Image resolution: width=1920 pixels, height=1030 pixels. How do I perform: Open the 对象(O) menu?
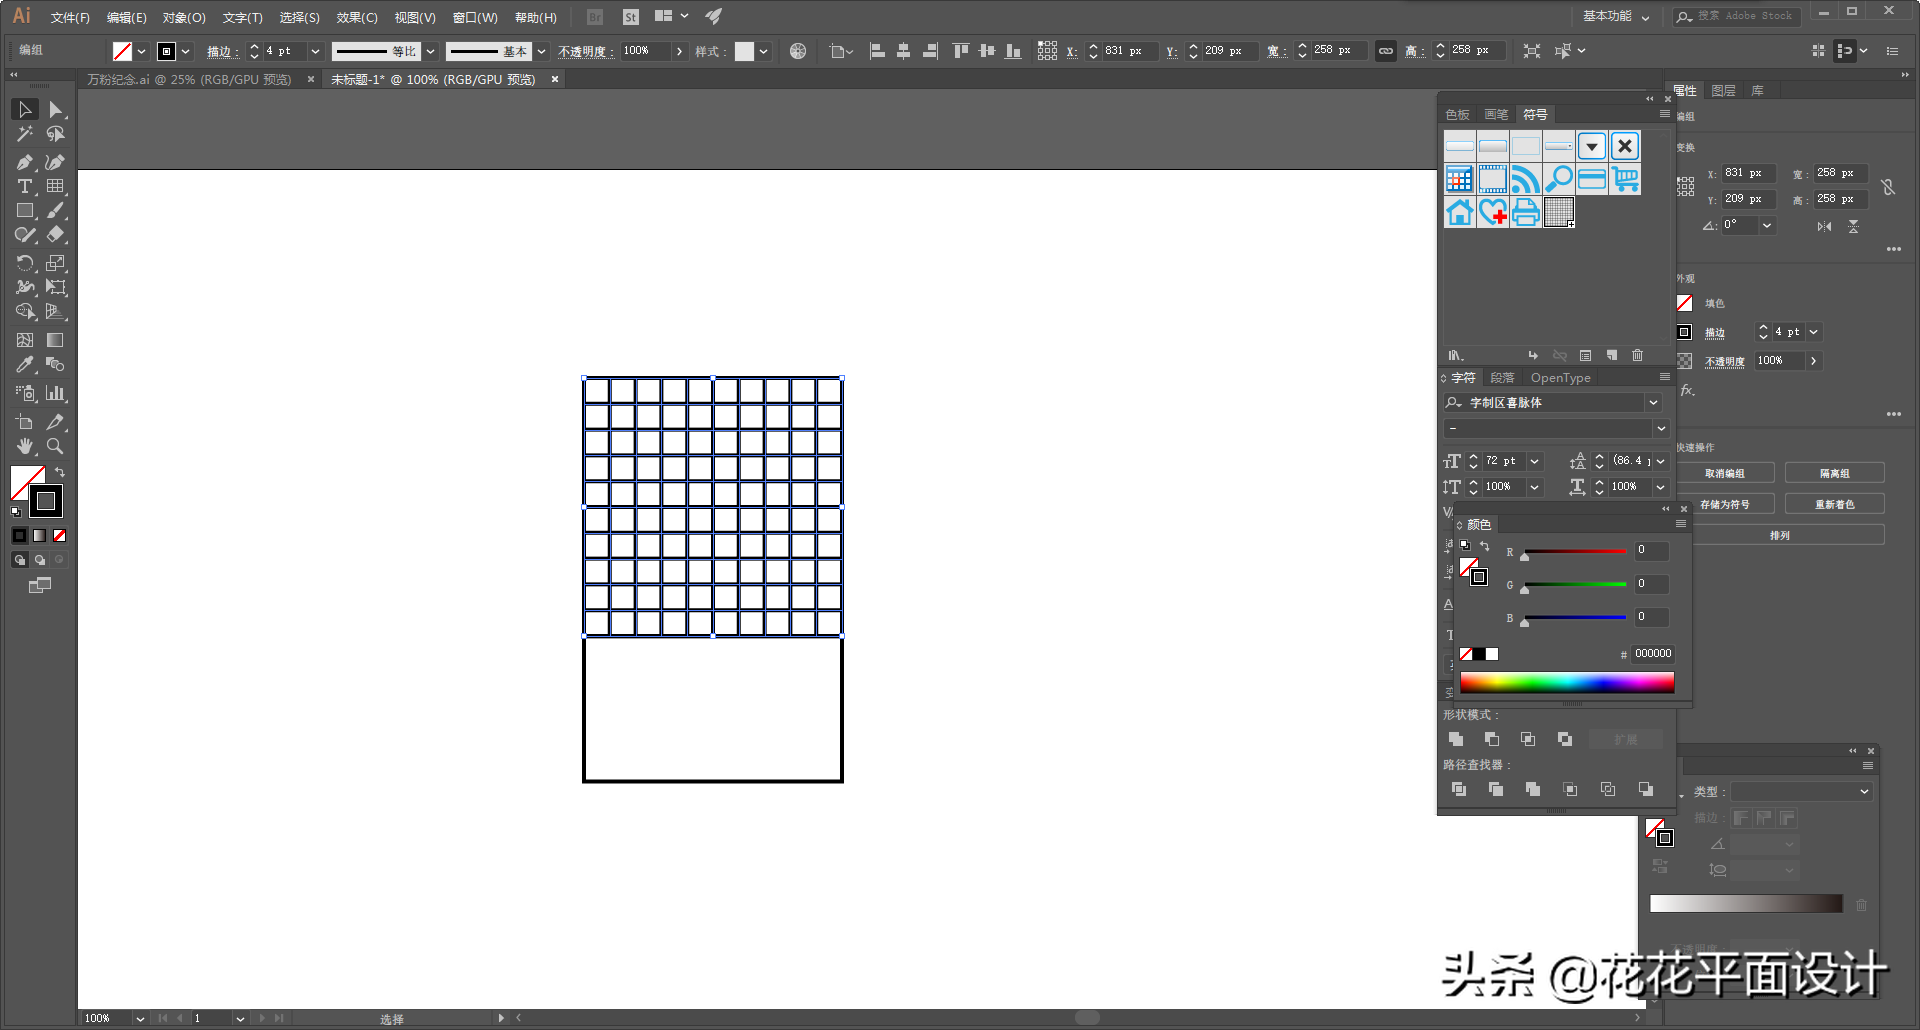point(184,18)
